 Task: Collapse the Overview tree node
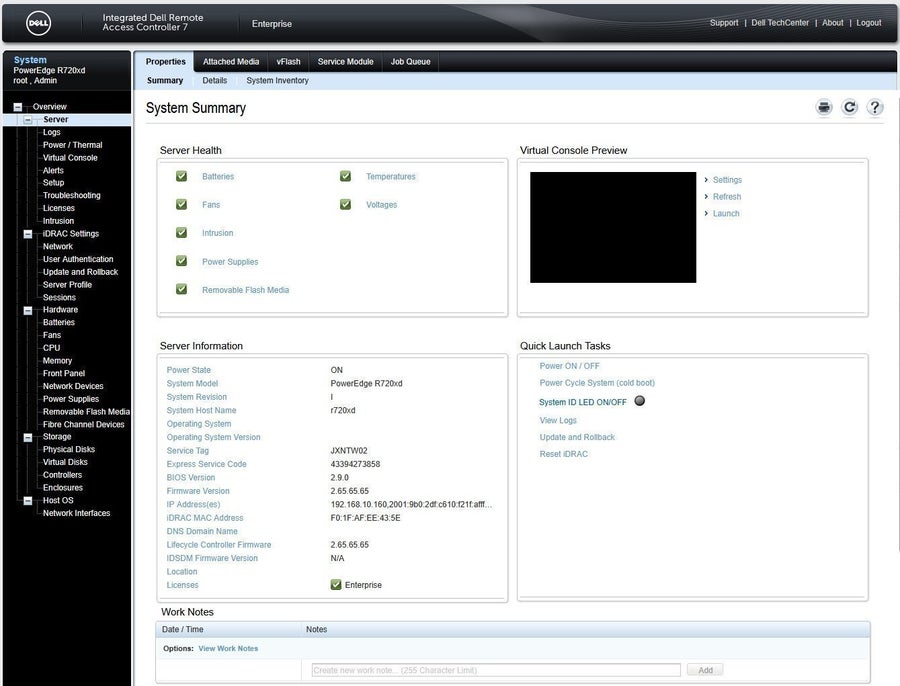(18, 107)
